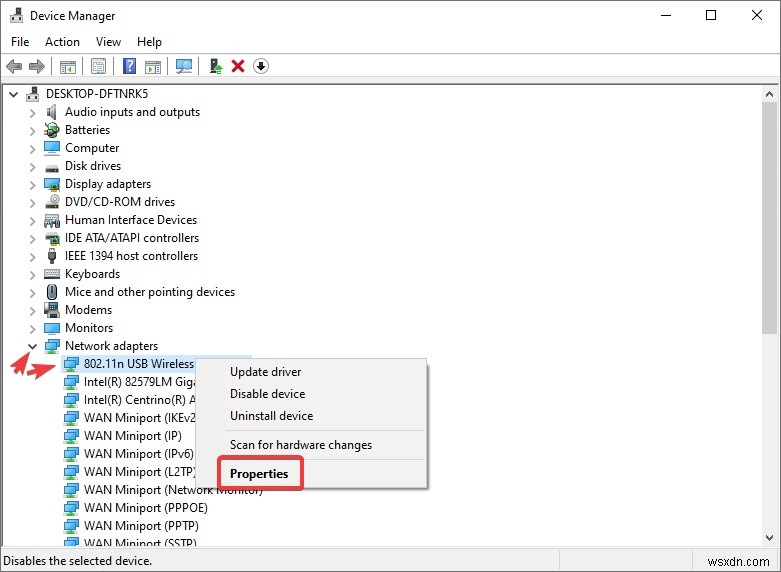Collapse the DESKTOP-DFTNRK5 root node
The width and height of the screenshot is (781, 572).
(x=13, y=94)
